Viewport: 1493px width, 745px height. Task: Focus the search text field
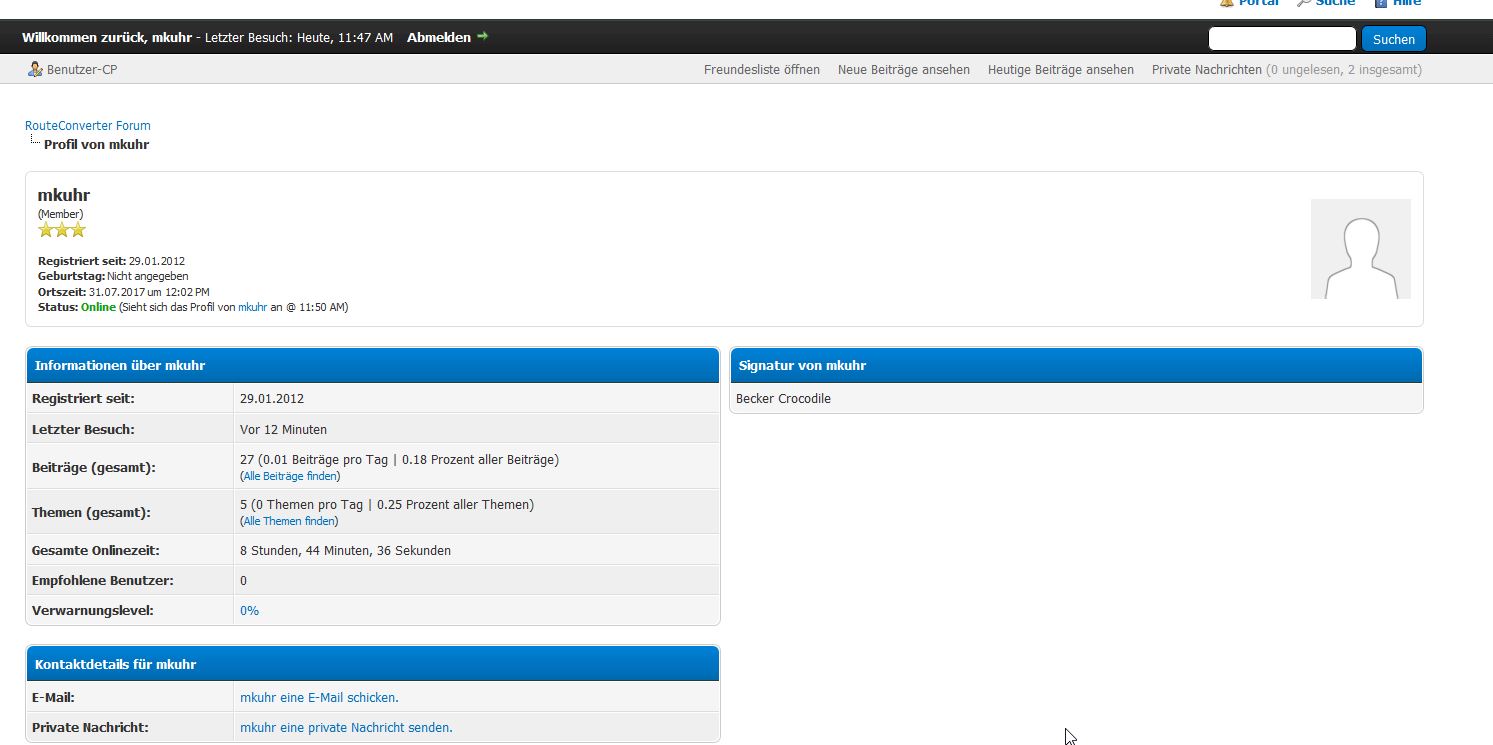tap(1281, 39)
